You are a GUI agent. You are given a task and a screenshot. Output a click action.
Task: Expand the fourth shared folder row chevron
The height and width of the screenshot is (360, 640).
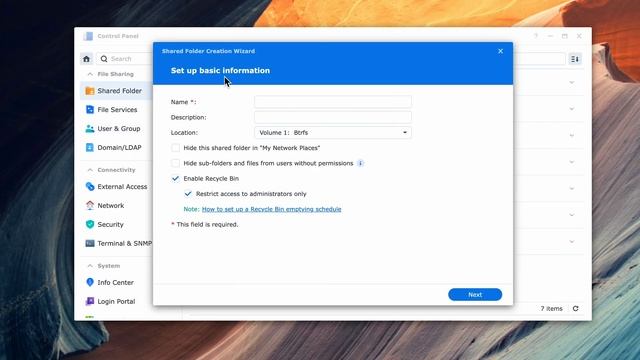tap(572, 162)
